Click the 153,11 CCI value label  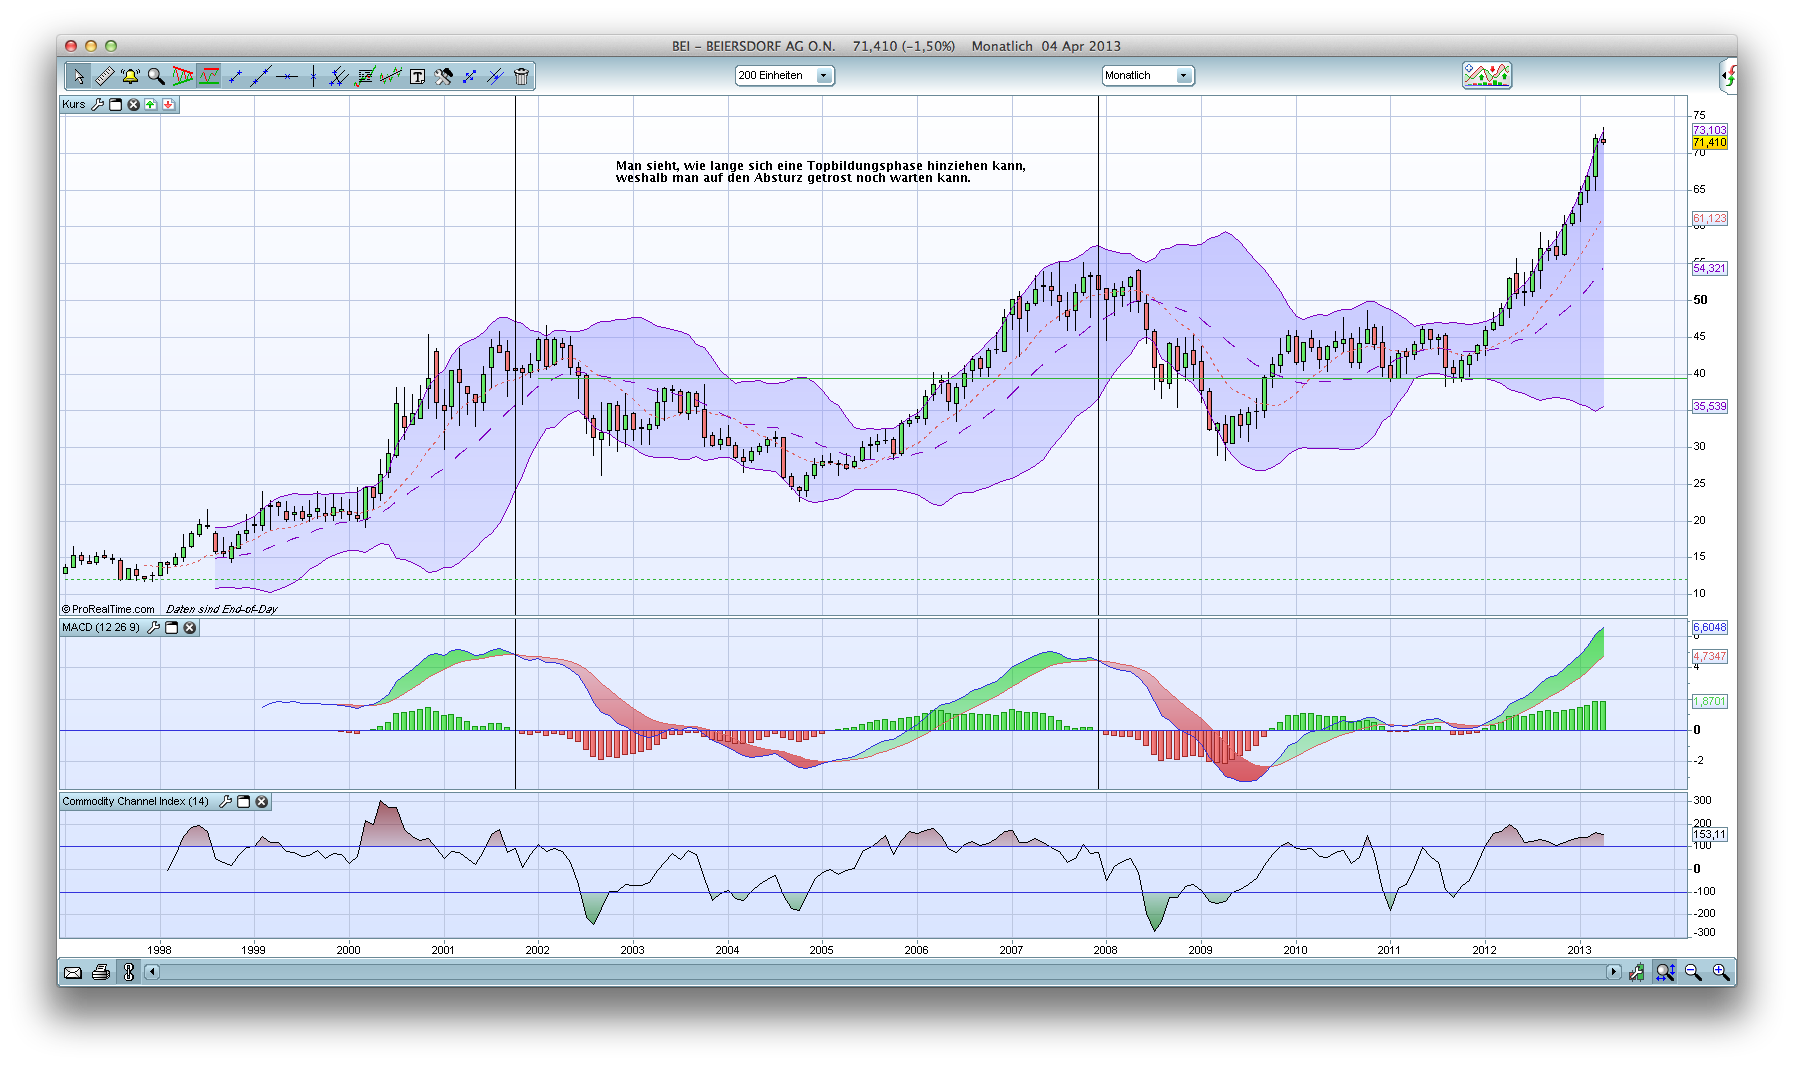(1710, 834)
